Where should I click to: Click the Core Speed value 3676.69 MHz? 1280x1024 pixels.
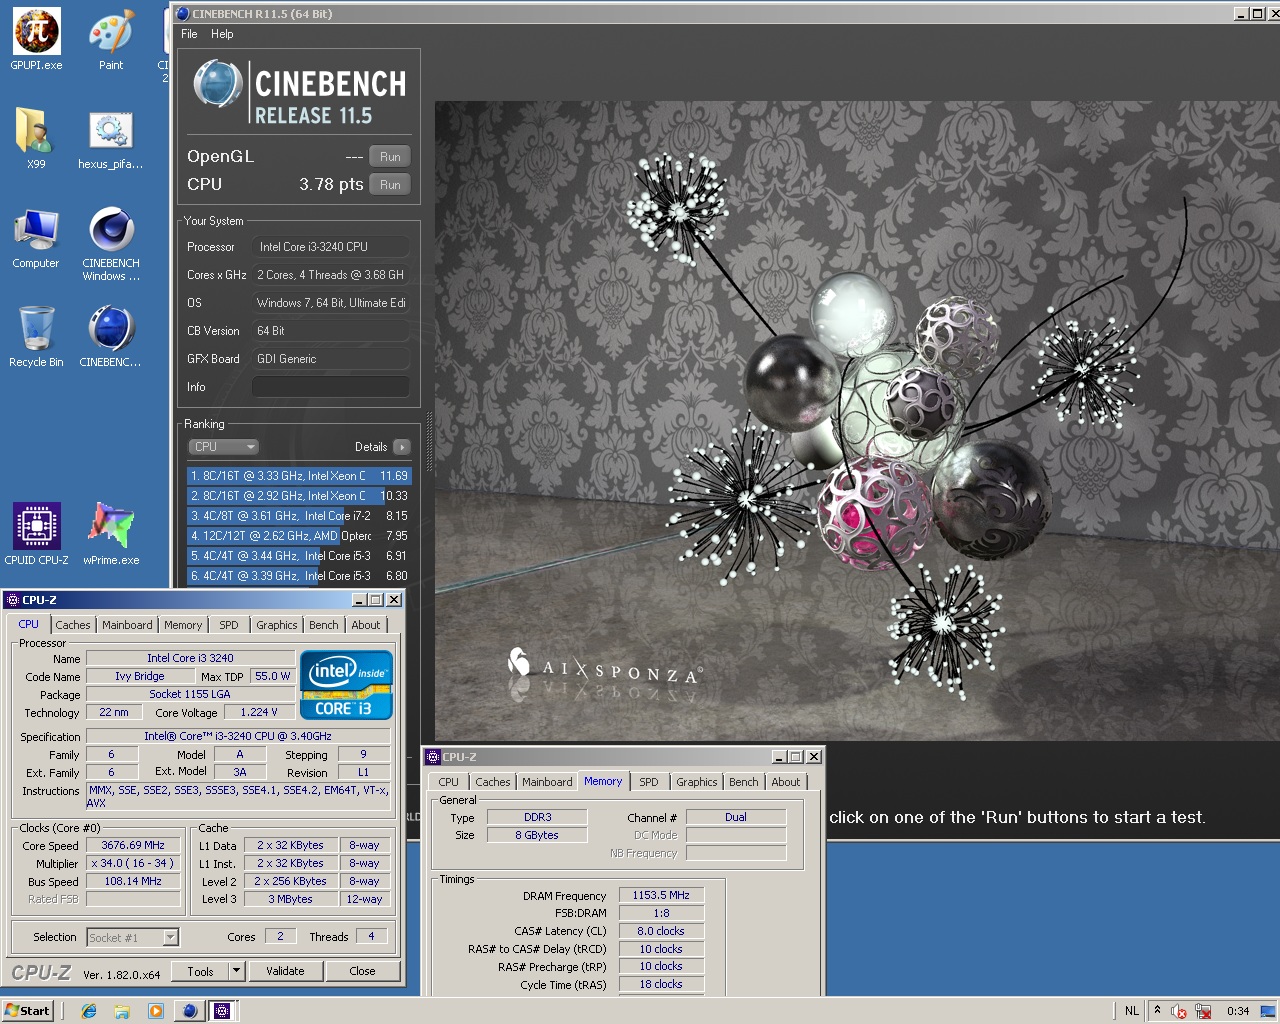[x=133, y=845]
